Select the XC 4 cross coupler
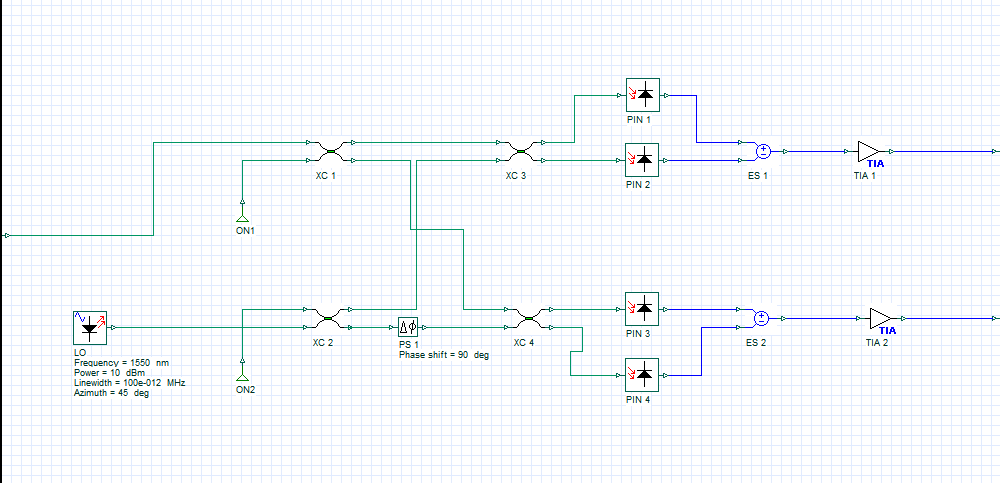The height and width of the screenshot is (483, 1000). [x=527, y=320]
